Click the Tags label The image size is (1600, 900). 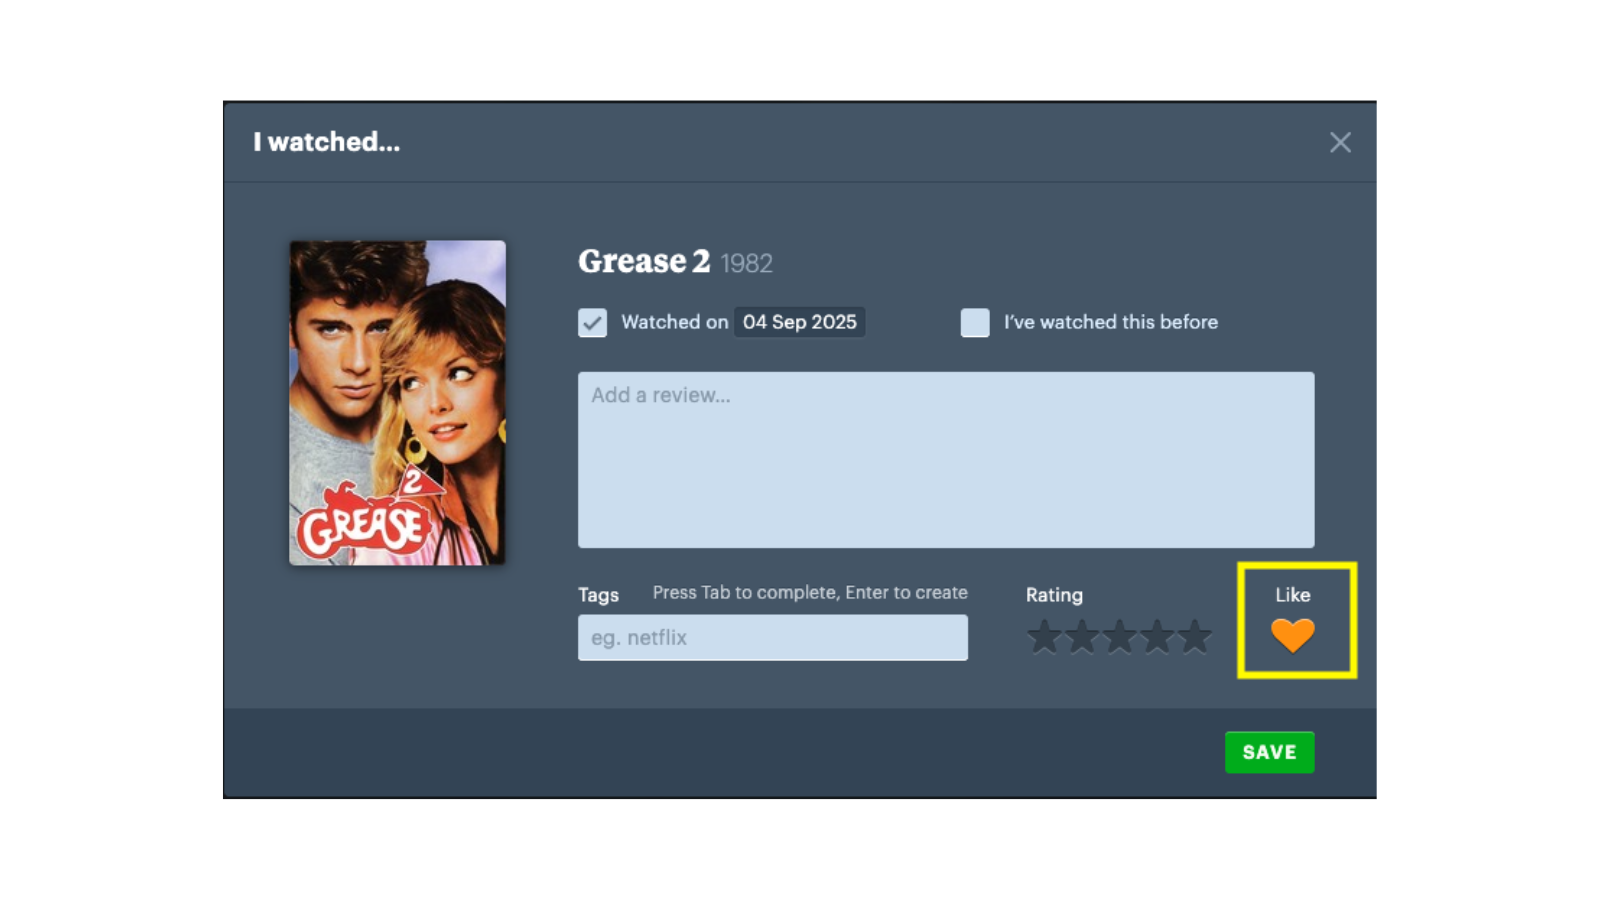pos(598,595)
